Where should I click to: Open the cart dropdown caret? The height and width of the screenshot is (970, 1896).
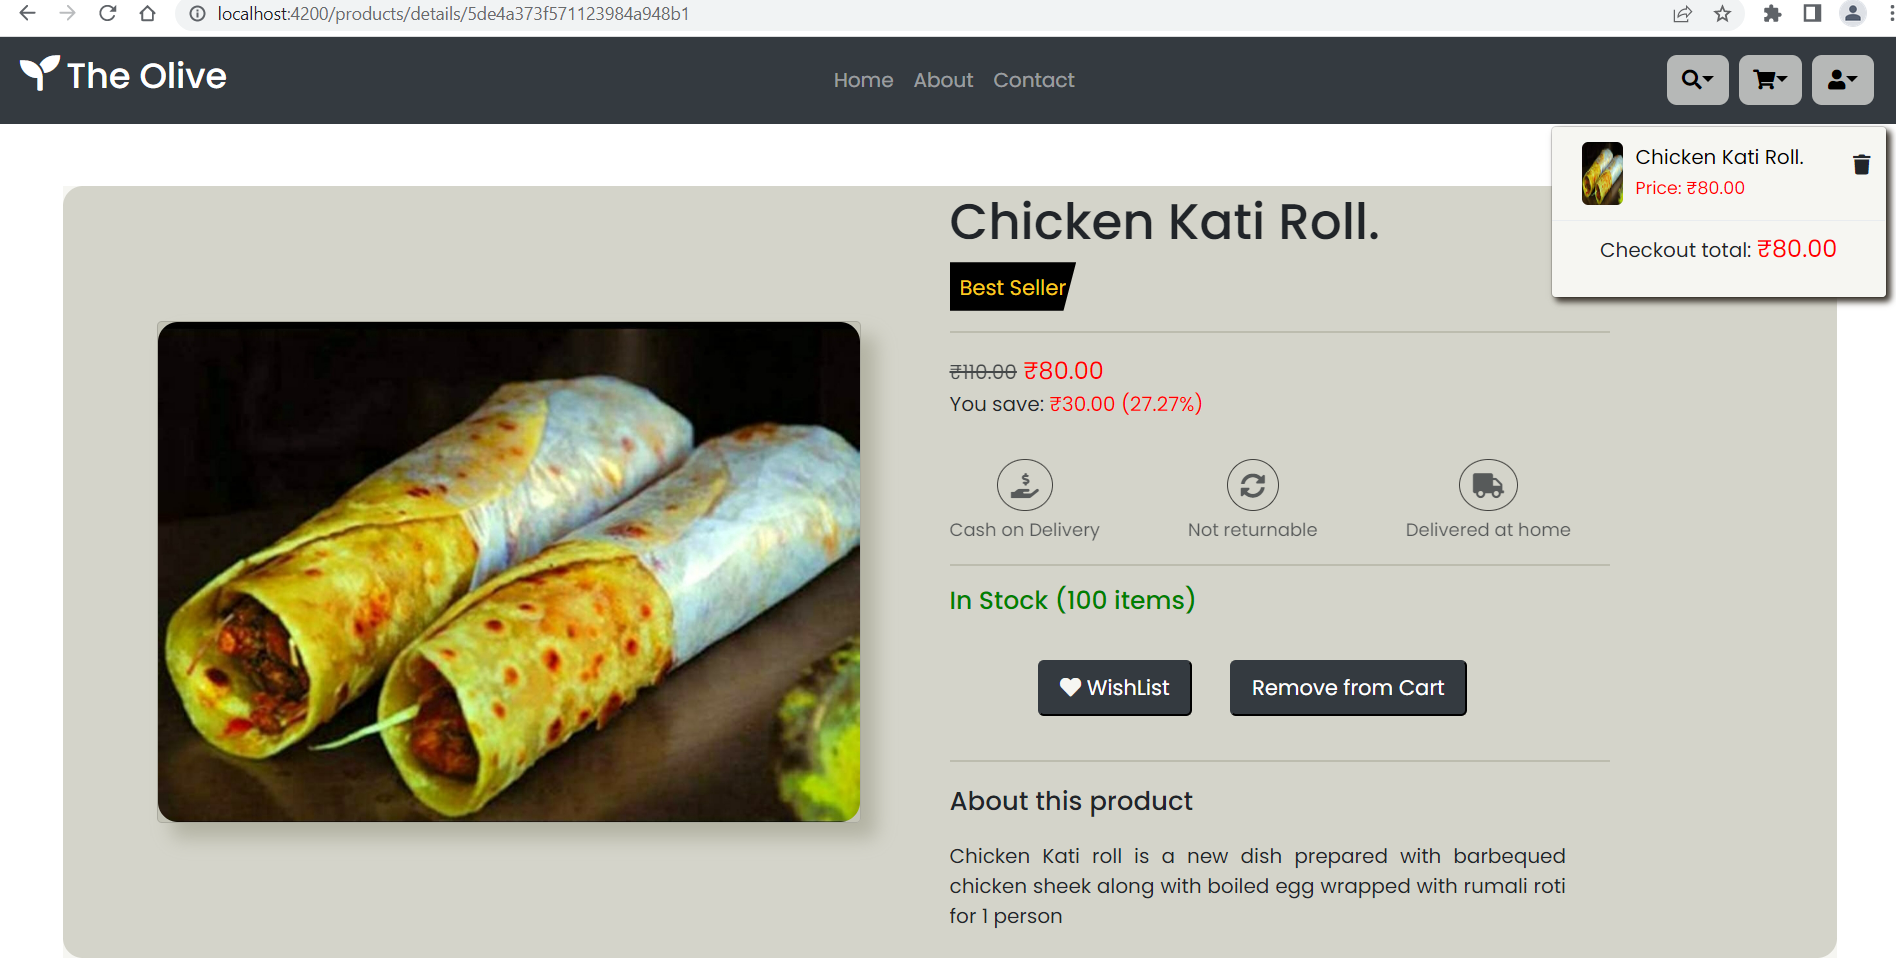point(1784,79)
